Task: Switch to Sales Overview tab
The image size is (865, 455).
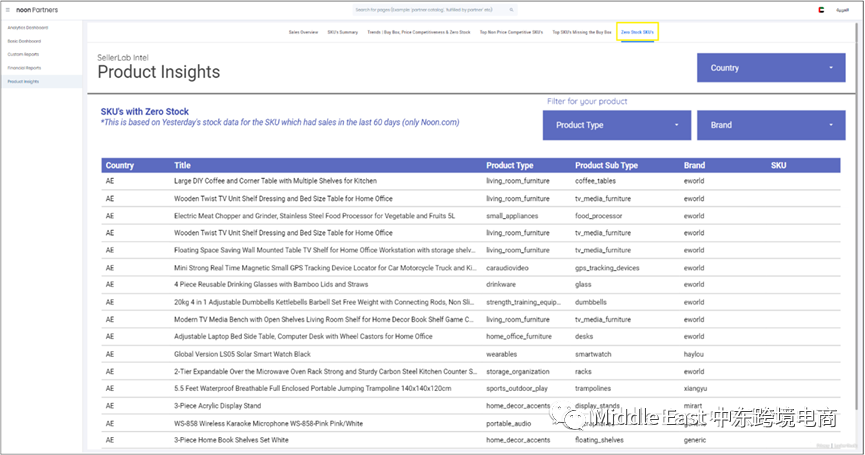Action: [x=303, y=32]
